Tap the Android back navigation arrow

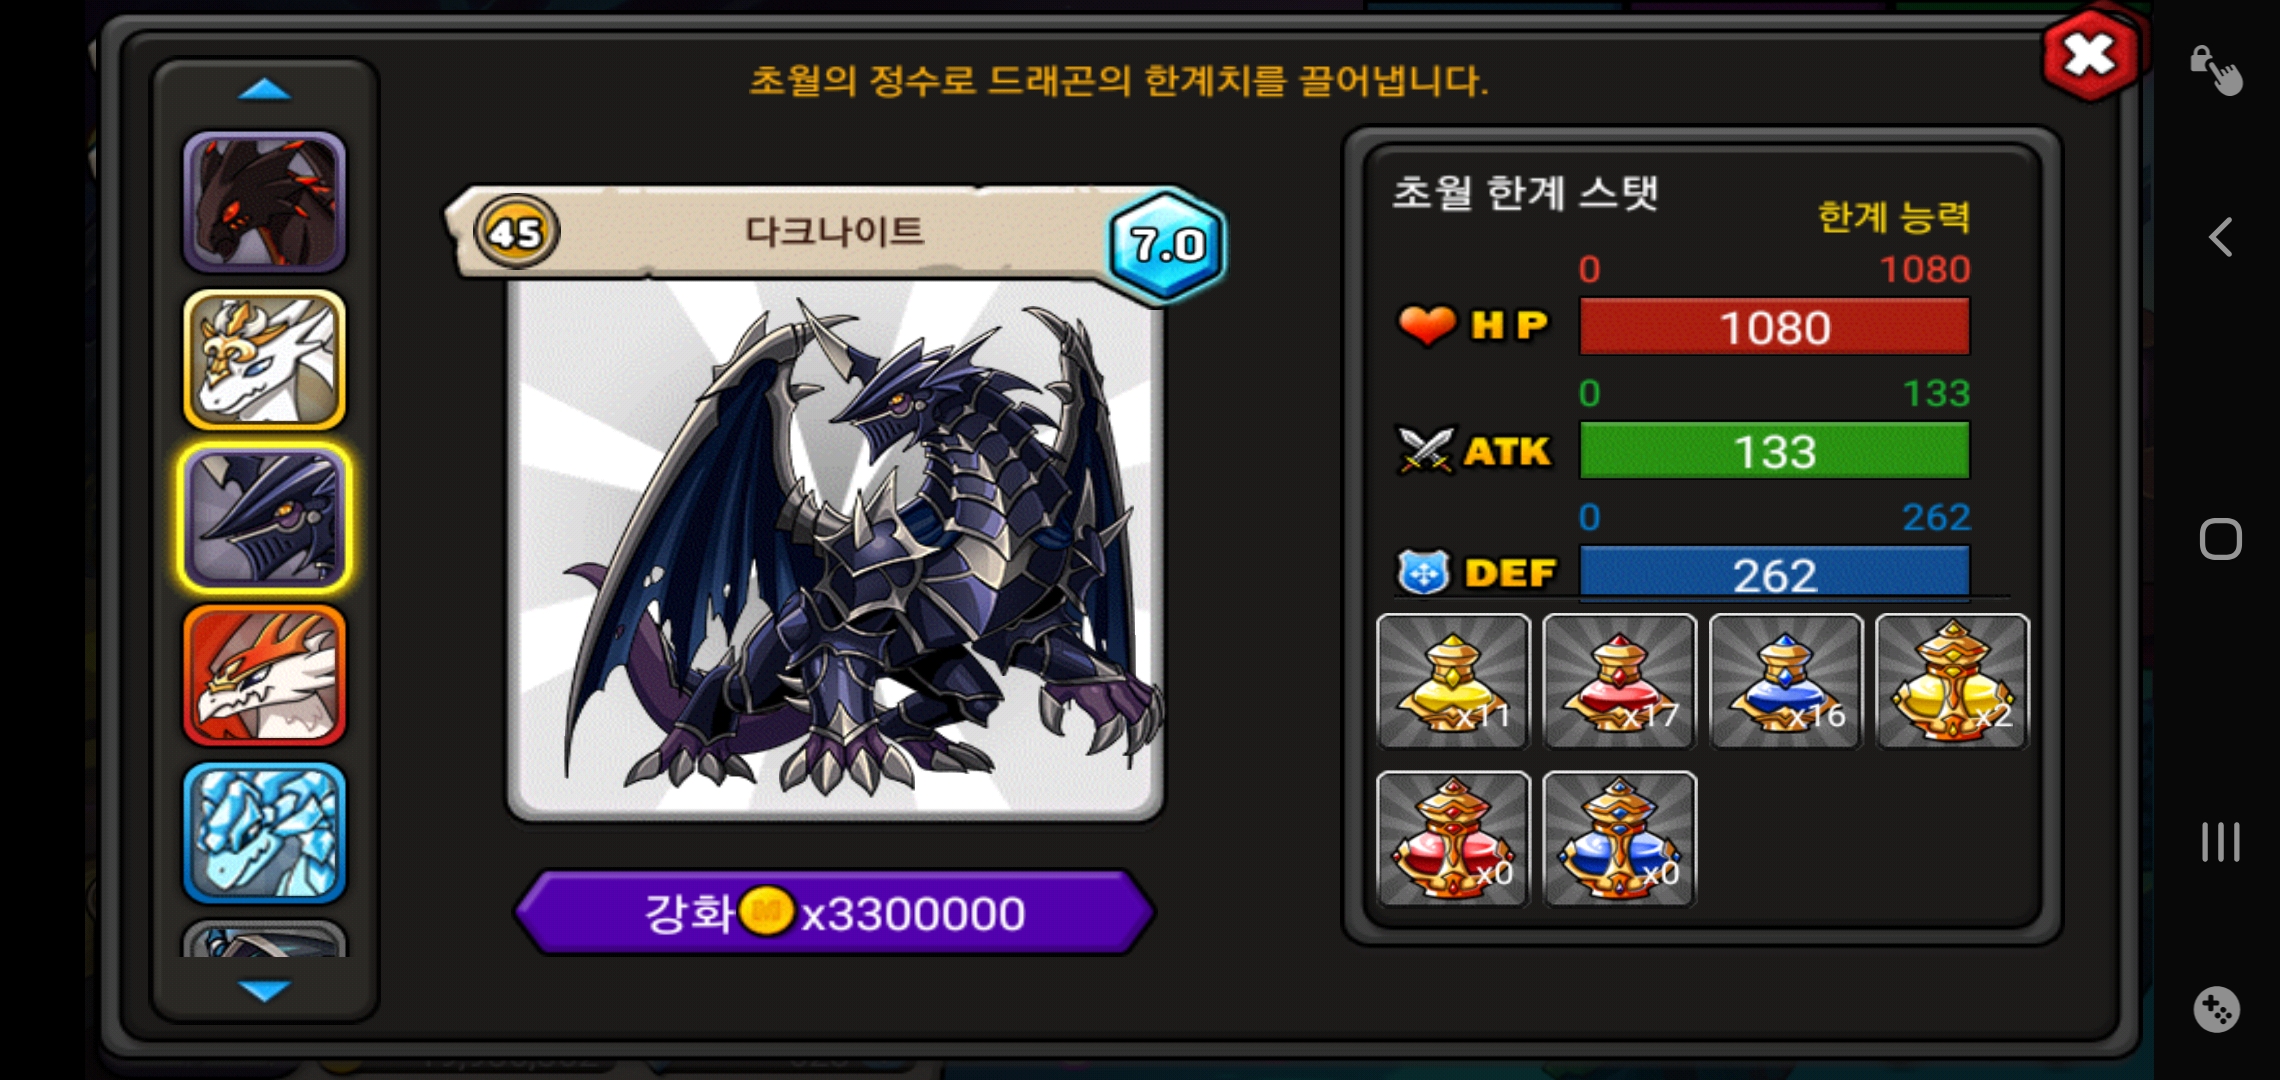tap(2220, 238)
